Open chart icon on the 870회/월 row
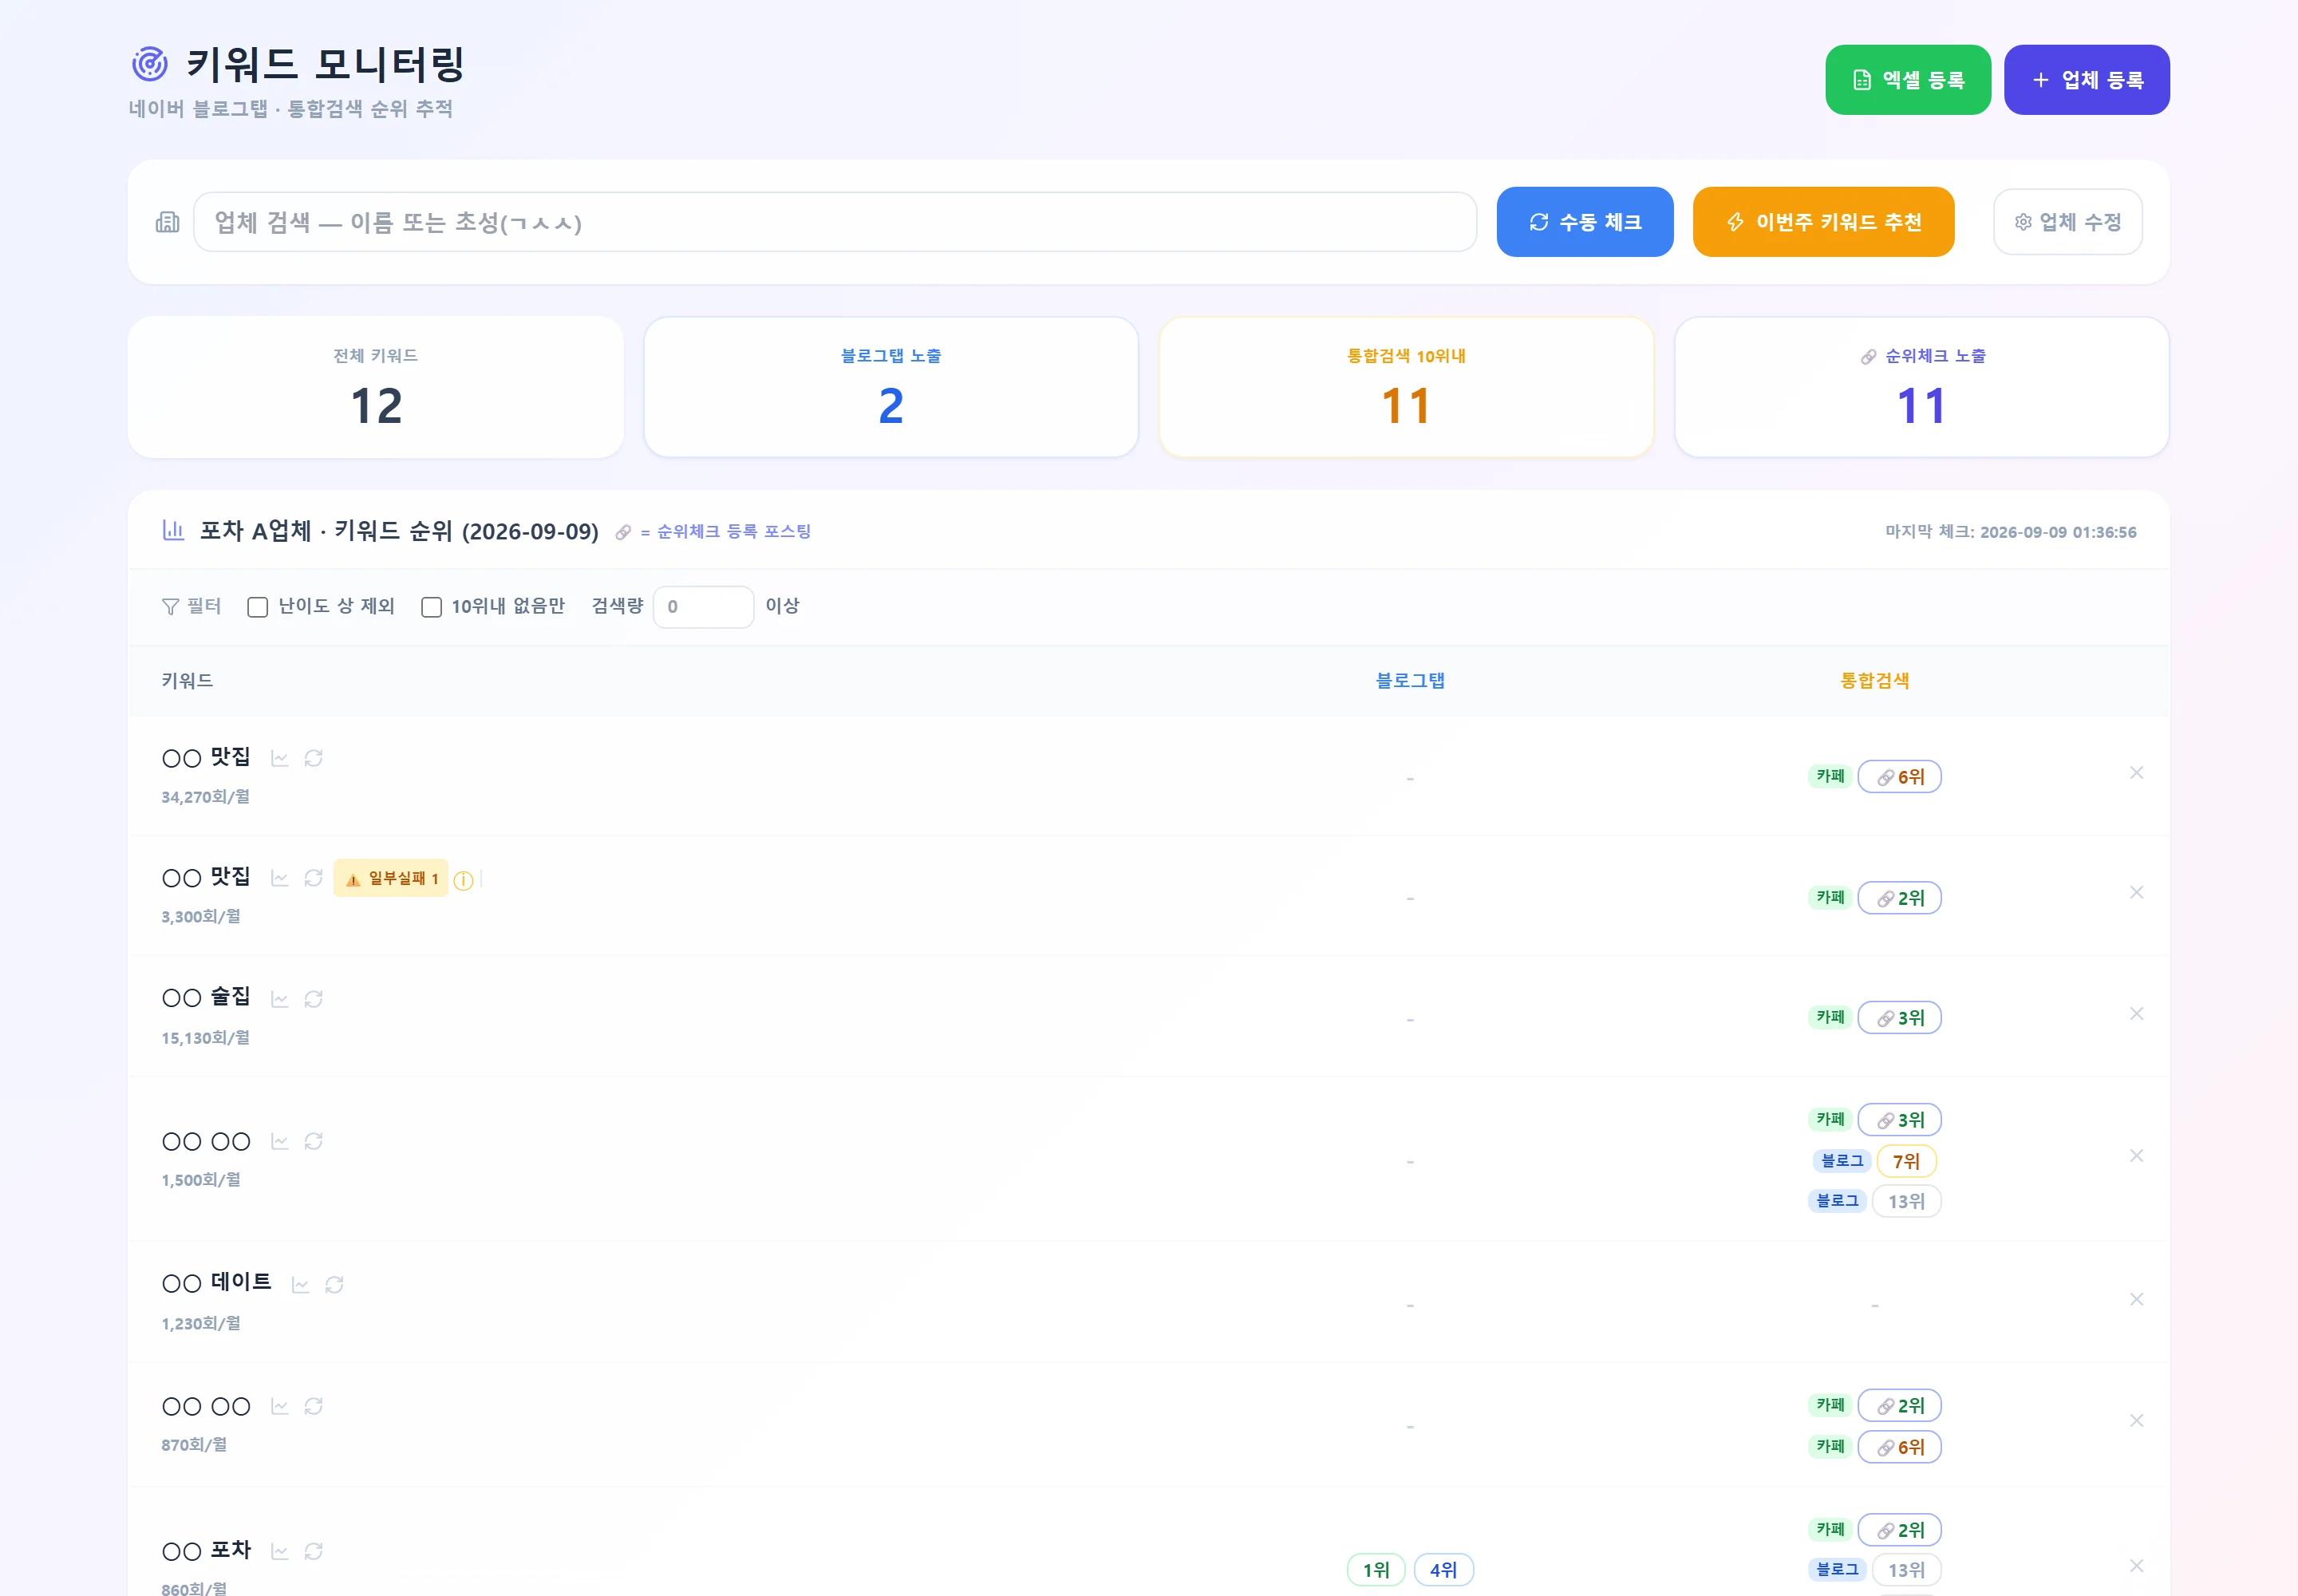 click(280, 1407)
